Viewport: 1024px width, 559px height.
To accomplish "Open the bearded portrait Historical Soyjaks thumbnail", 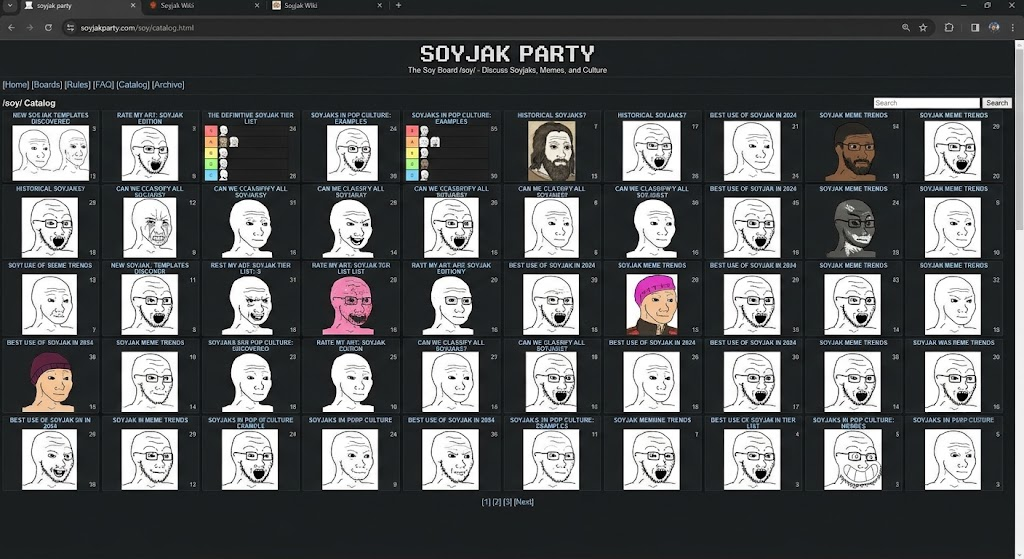I will click(551, 151).
